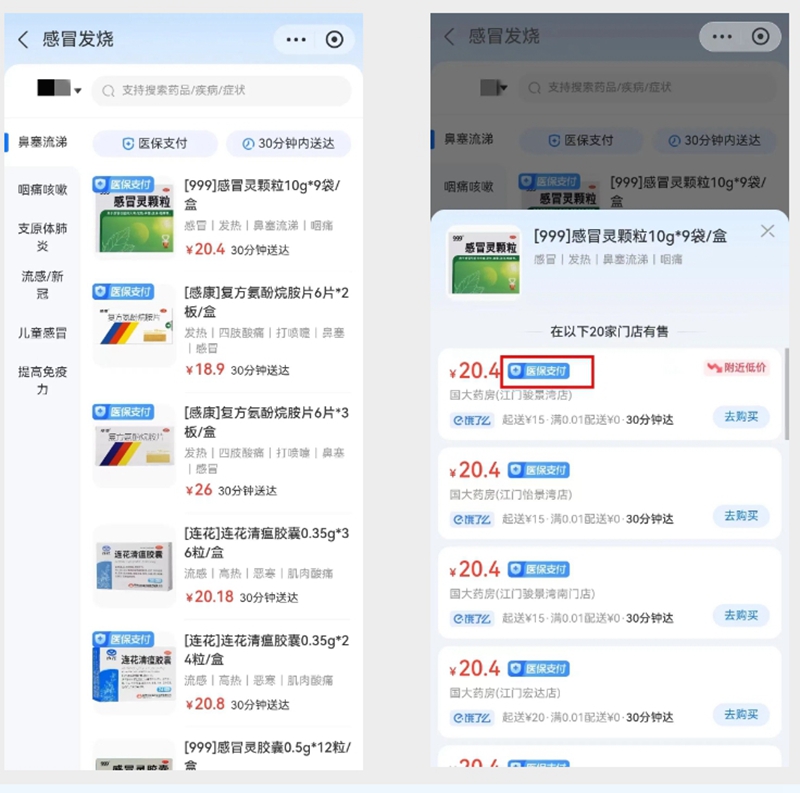This screenshot has height=793, width=800.
Task: Tap 饿了么 logo on 骏景湾南门店 card
Action: coord(471,619)
